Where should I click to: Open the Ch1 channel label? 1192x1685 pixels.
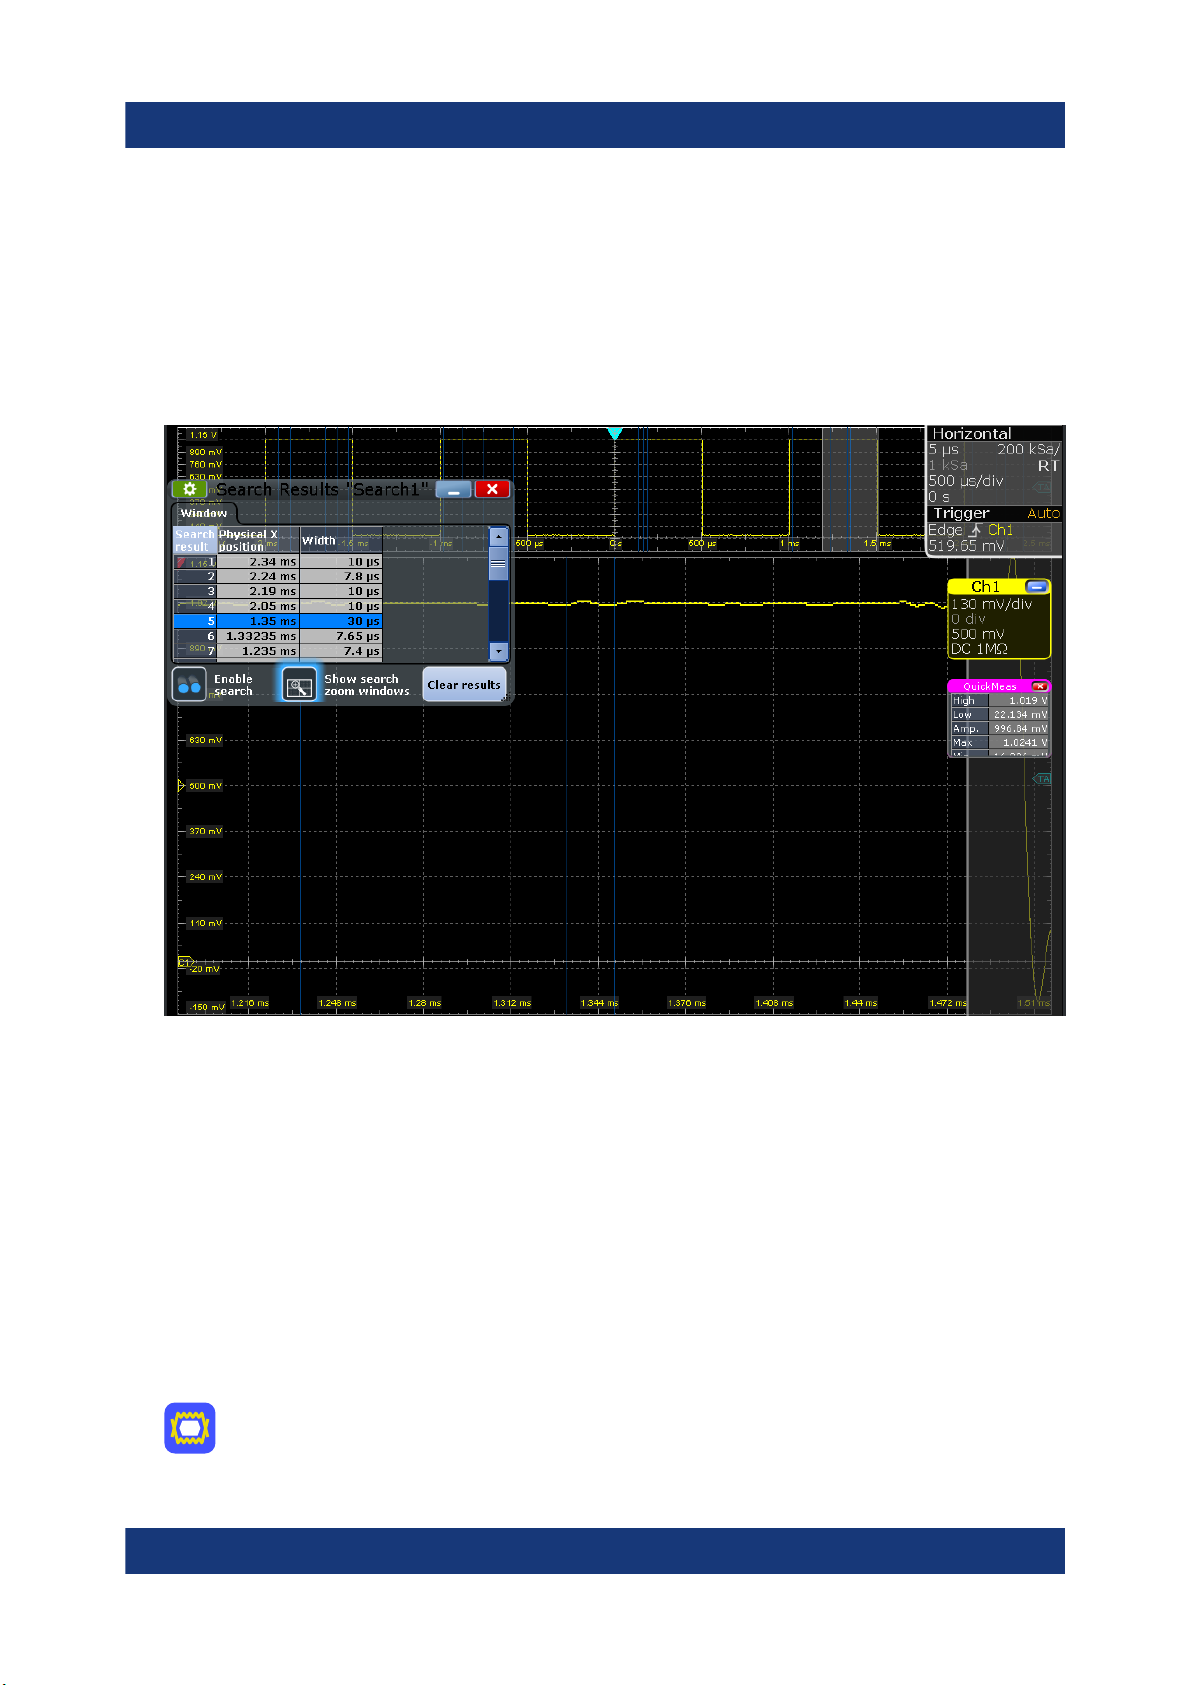pyautogui.click(x=985, y=587)
